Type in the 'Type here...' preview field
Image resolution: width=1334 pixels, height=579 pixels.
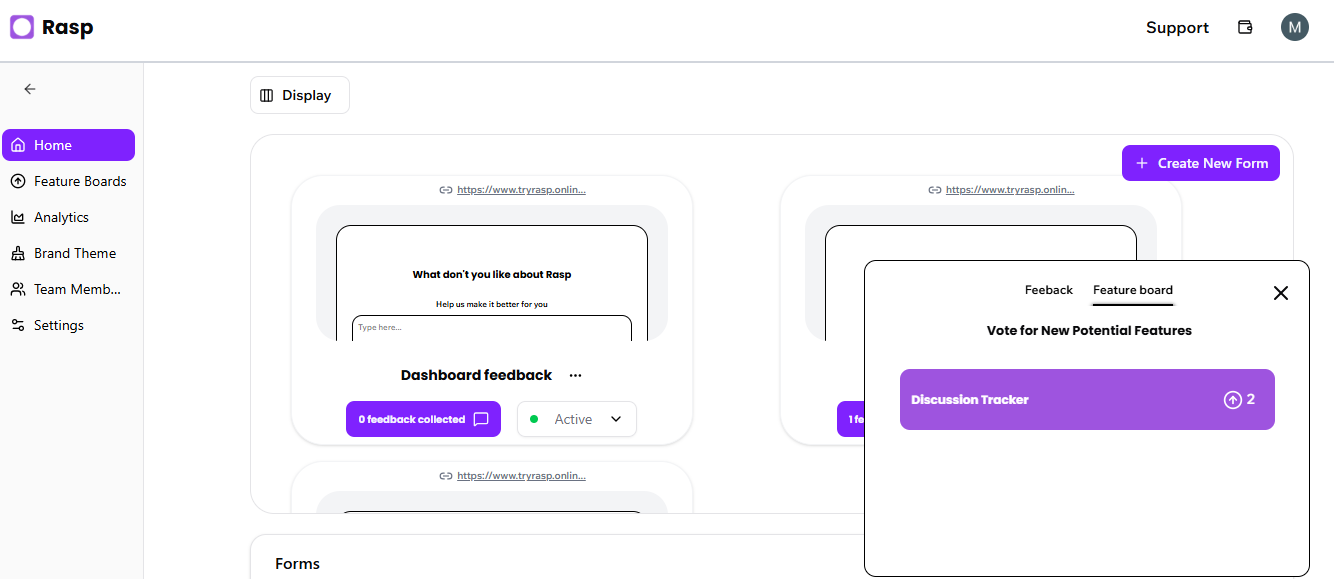click(x=491, y=328)
